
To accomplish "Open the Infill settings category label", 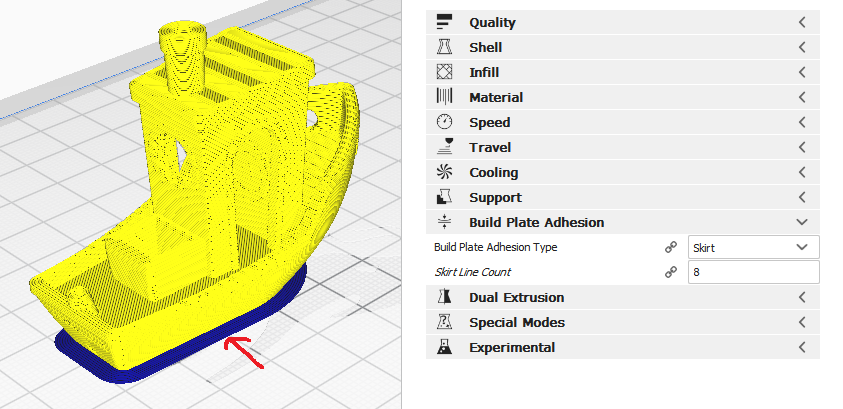I will pos(484,72).
